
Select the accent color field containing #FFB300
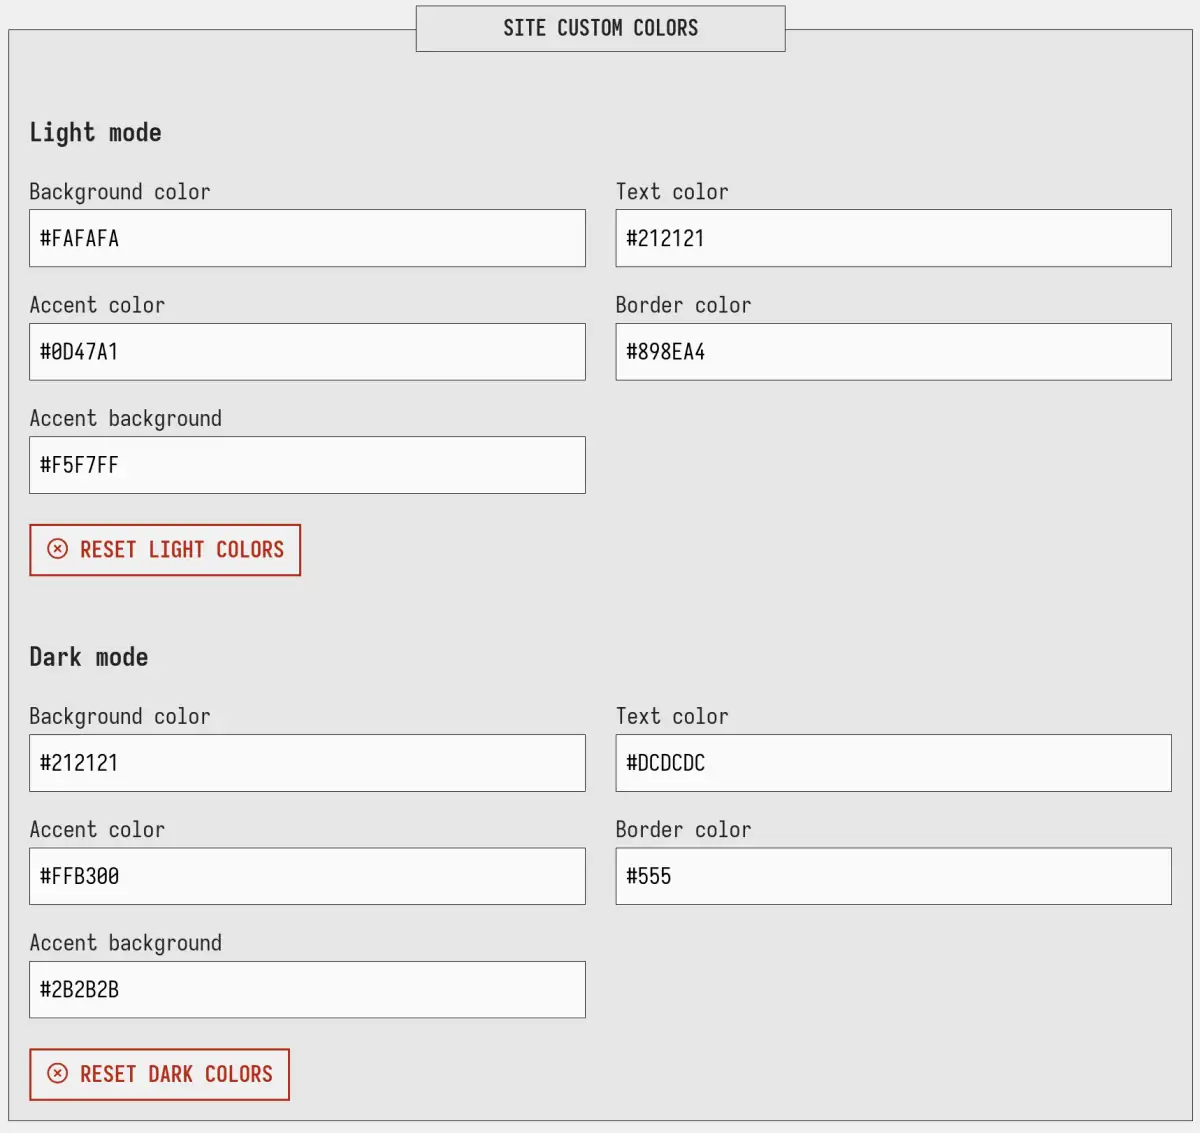point(307,876)
